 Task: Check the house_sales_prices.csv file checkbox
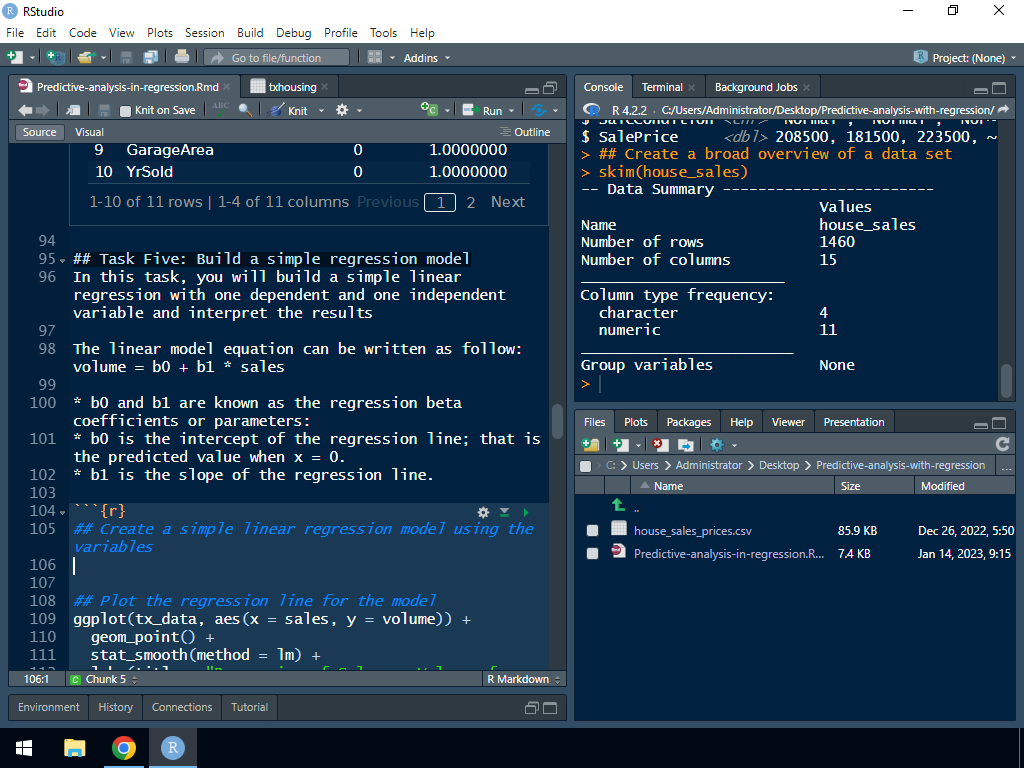pos(592,531)
